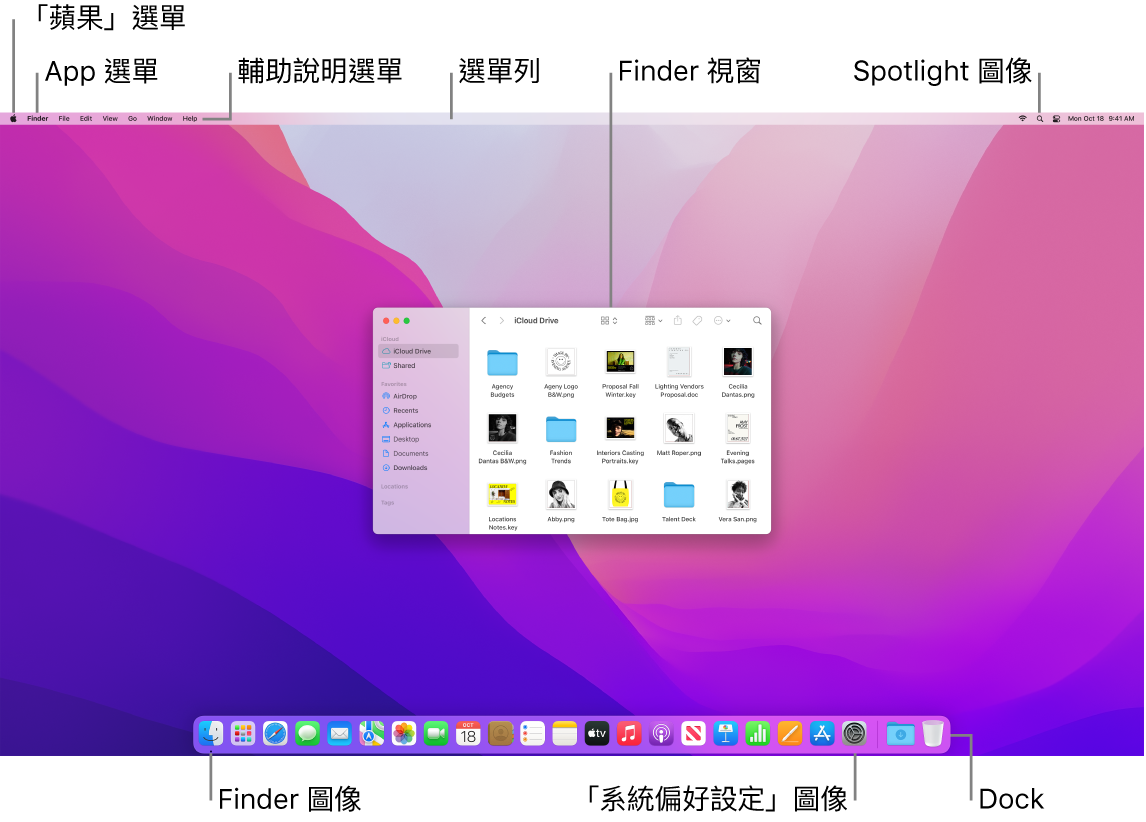Click the Share icon in the Finder toolbar
The height and width of the screenshot is (822, 1146).
coord(678,320)
